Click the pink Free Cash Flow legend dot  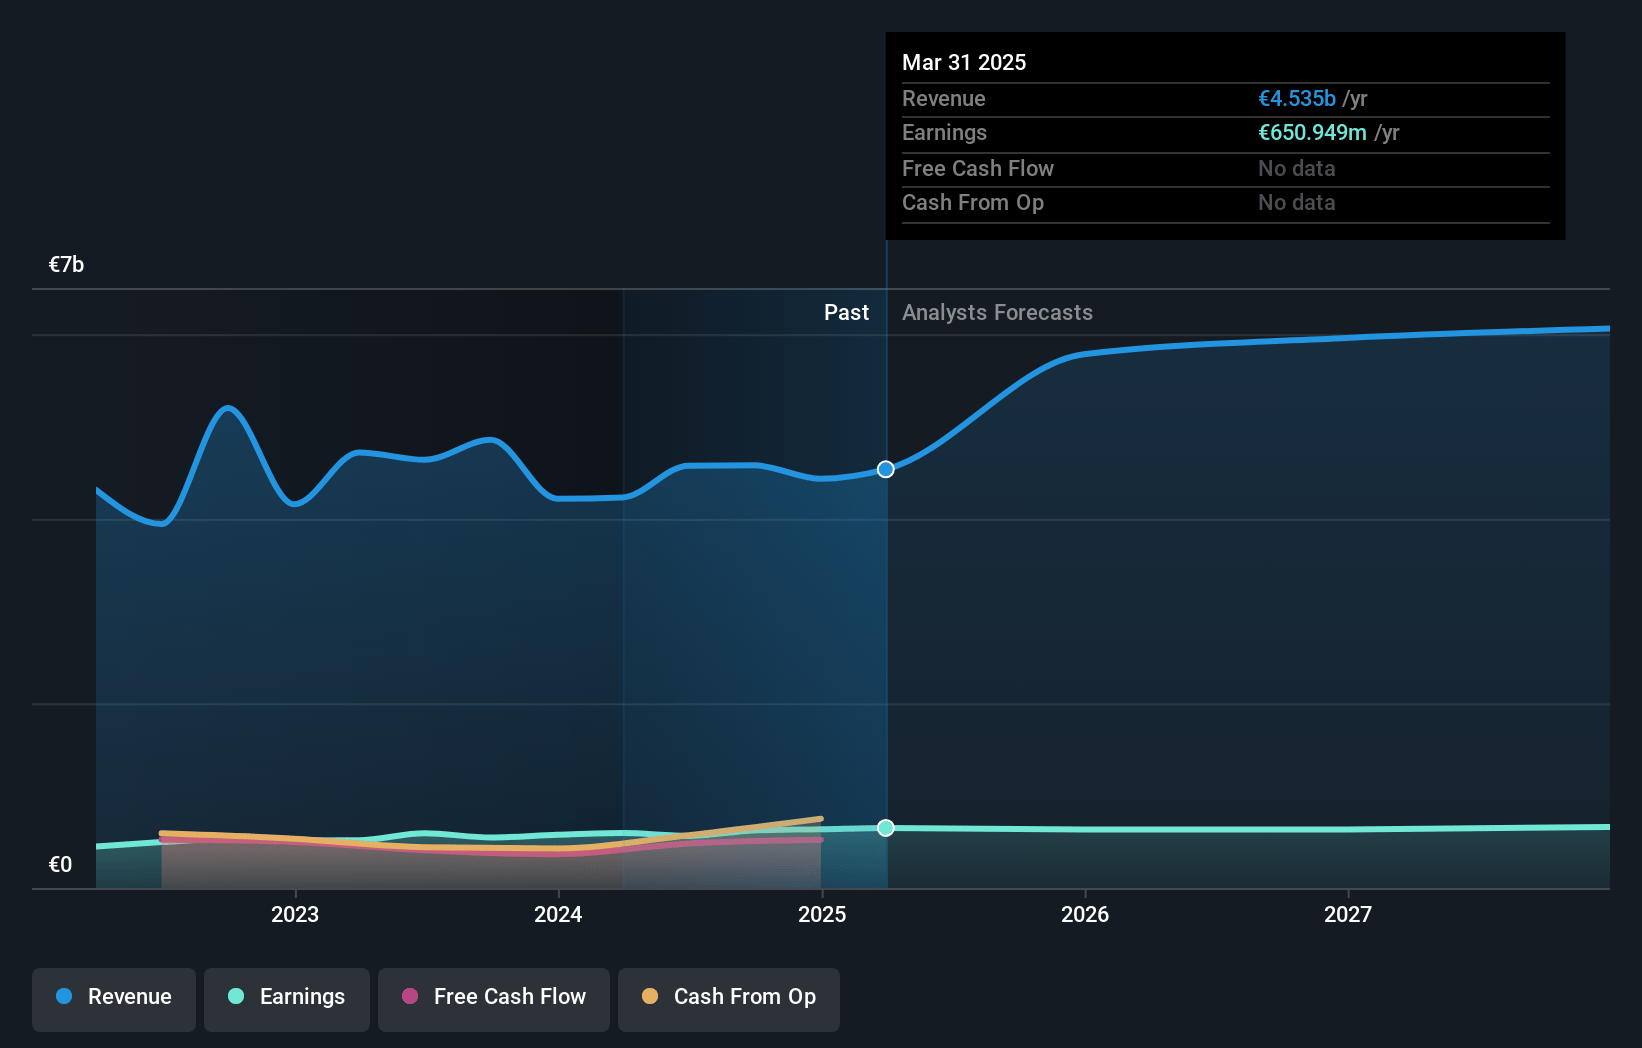pos(410,996)
